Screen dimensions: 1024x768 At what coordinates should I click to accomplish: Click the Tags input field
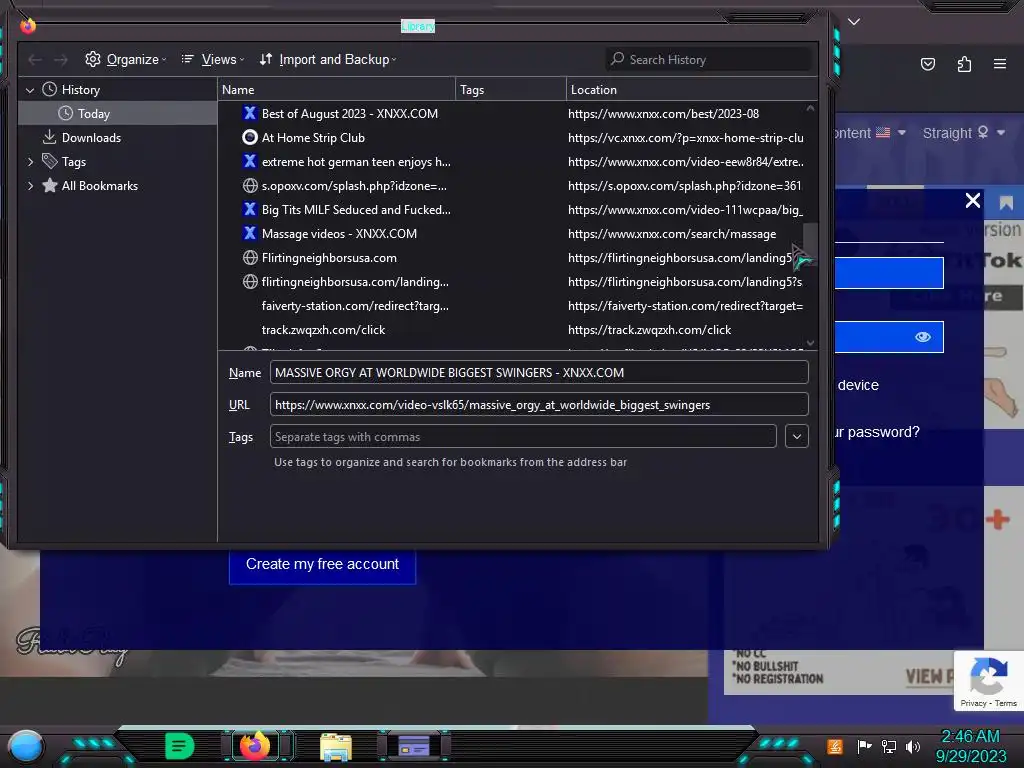pos(523,436)
